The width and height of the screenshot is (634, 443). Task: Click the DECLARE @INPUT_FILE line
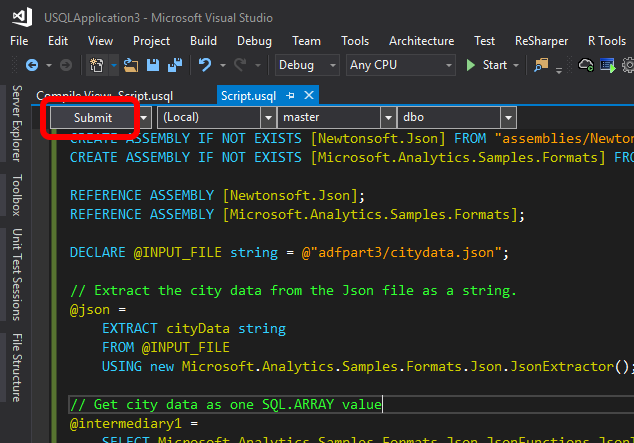coord(289,253)
